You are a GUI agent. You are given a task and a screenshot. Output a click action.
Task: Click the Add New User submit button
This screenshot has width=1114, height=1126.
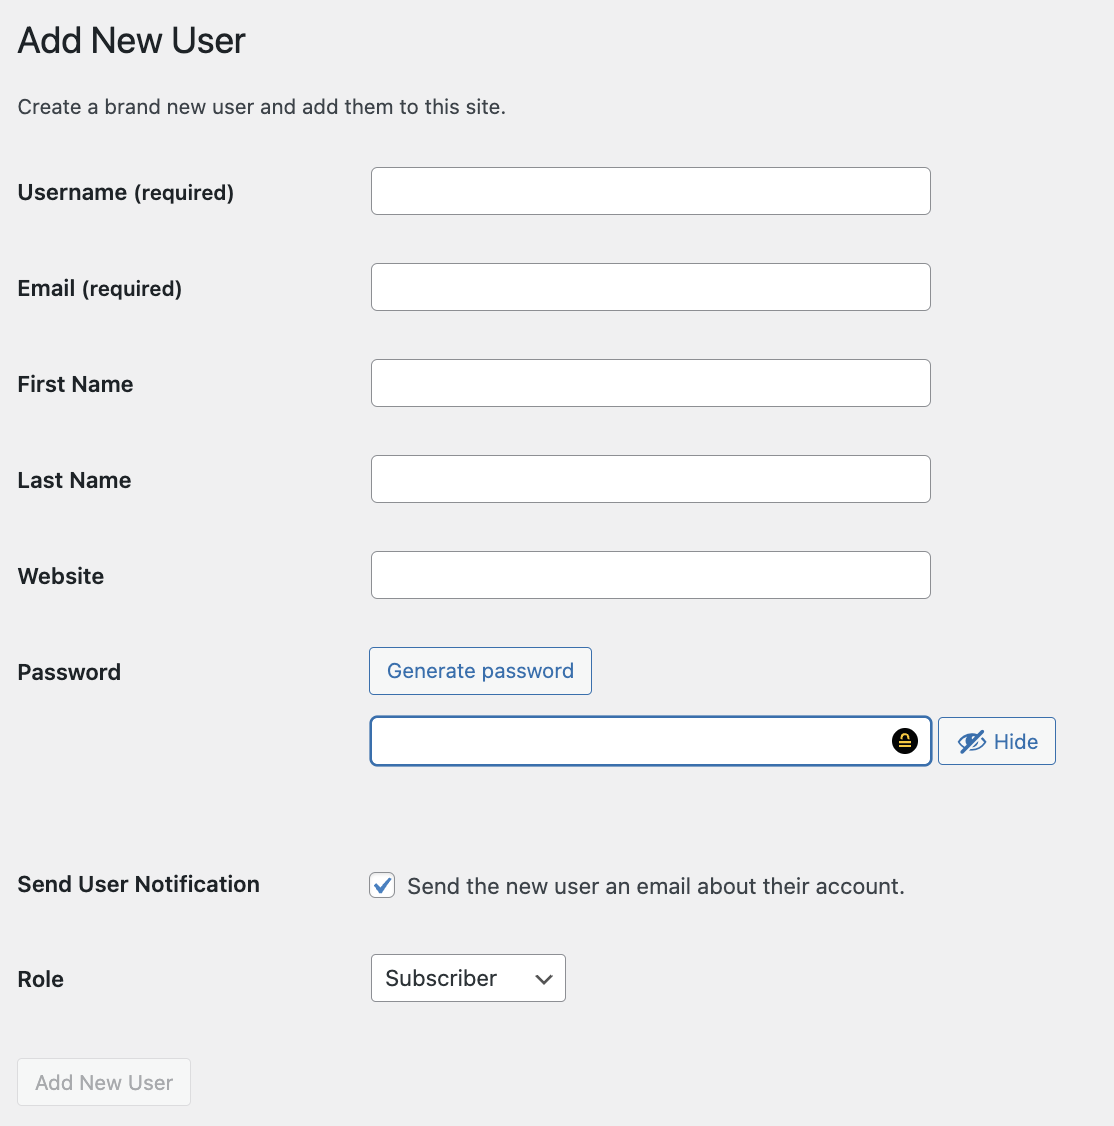pyautogui.click(x=104, y=1081)
